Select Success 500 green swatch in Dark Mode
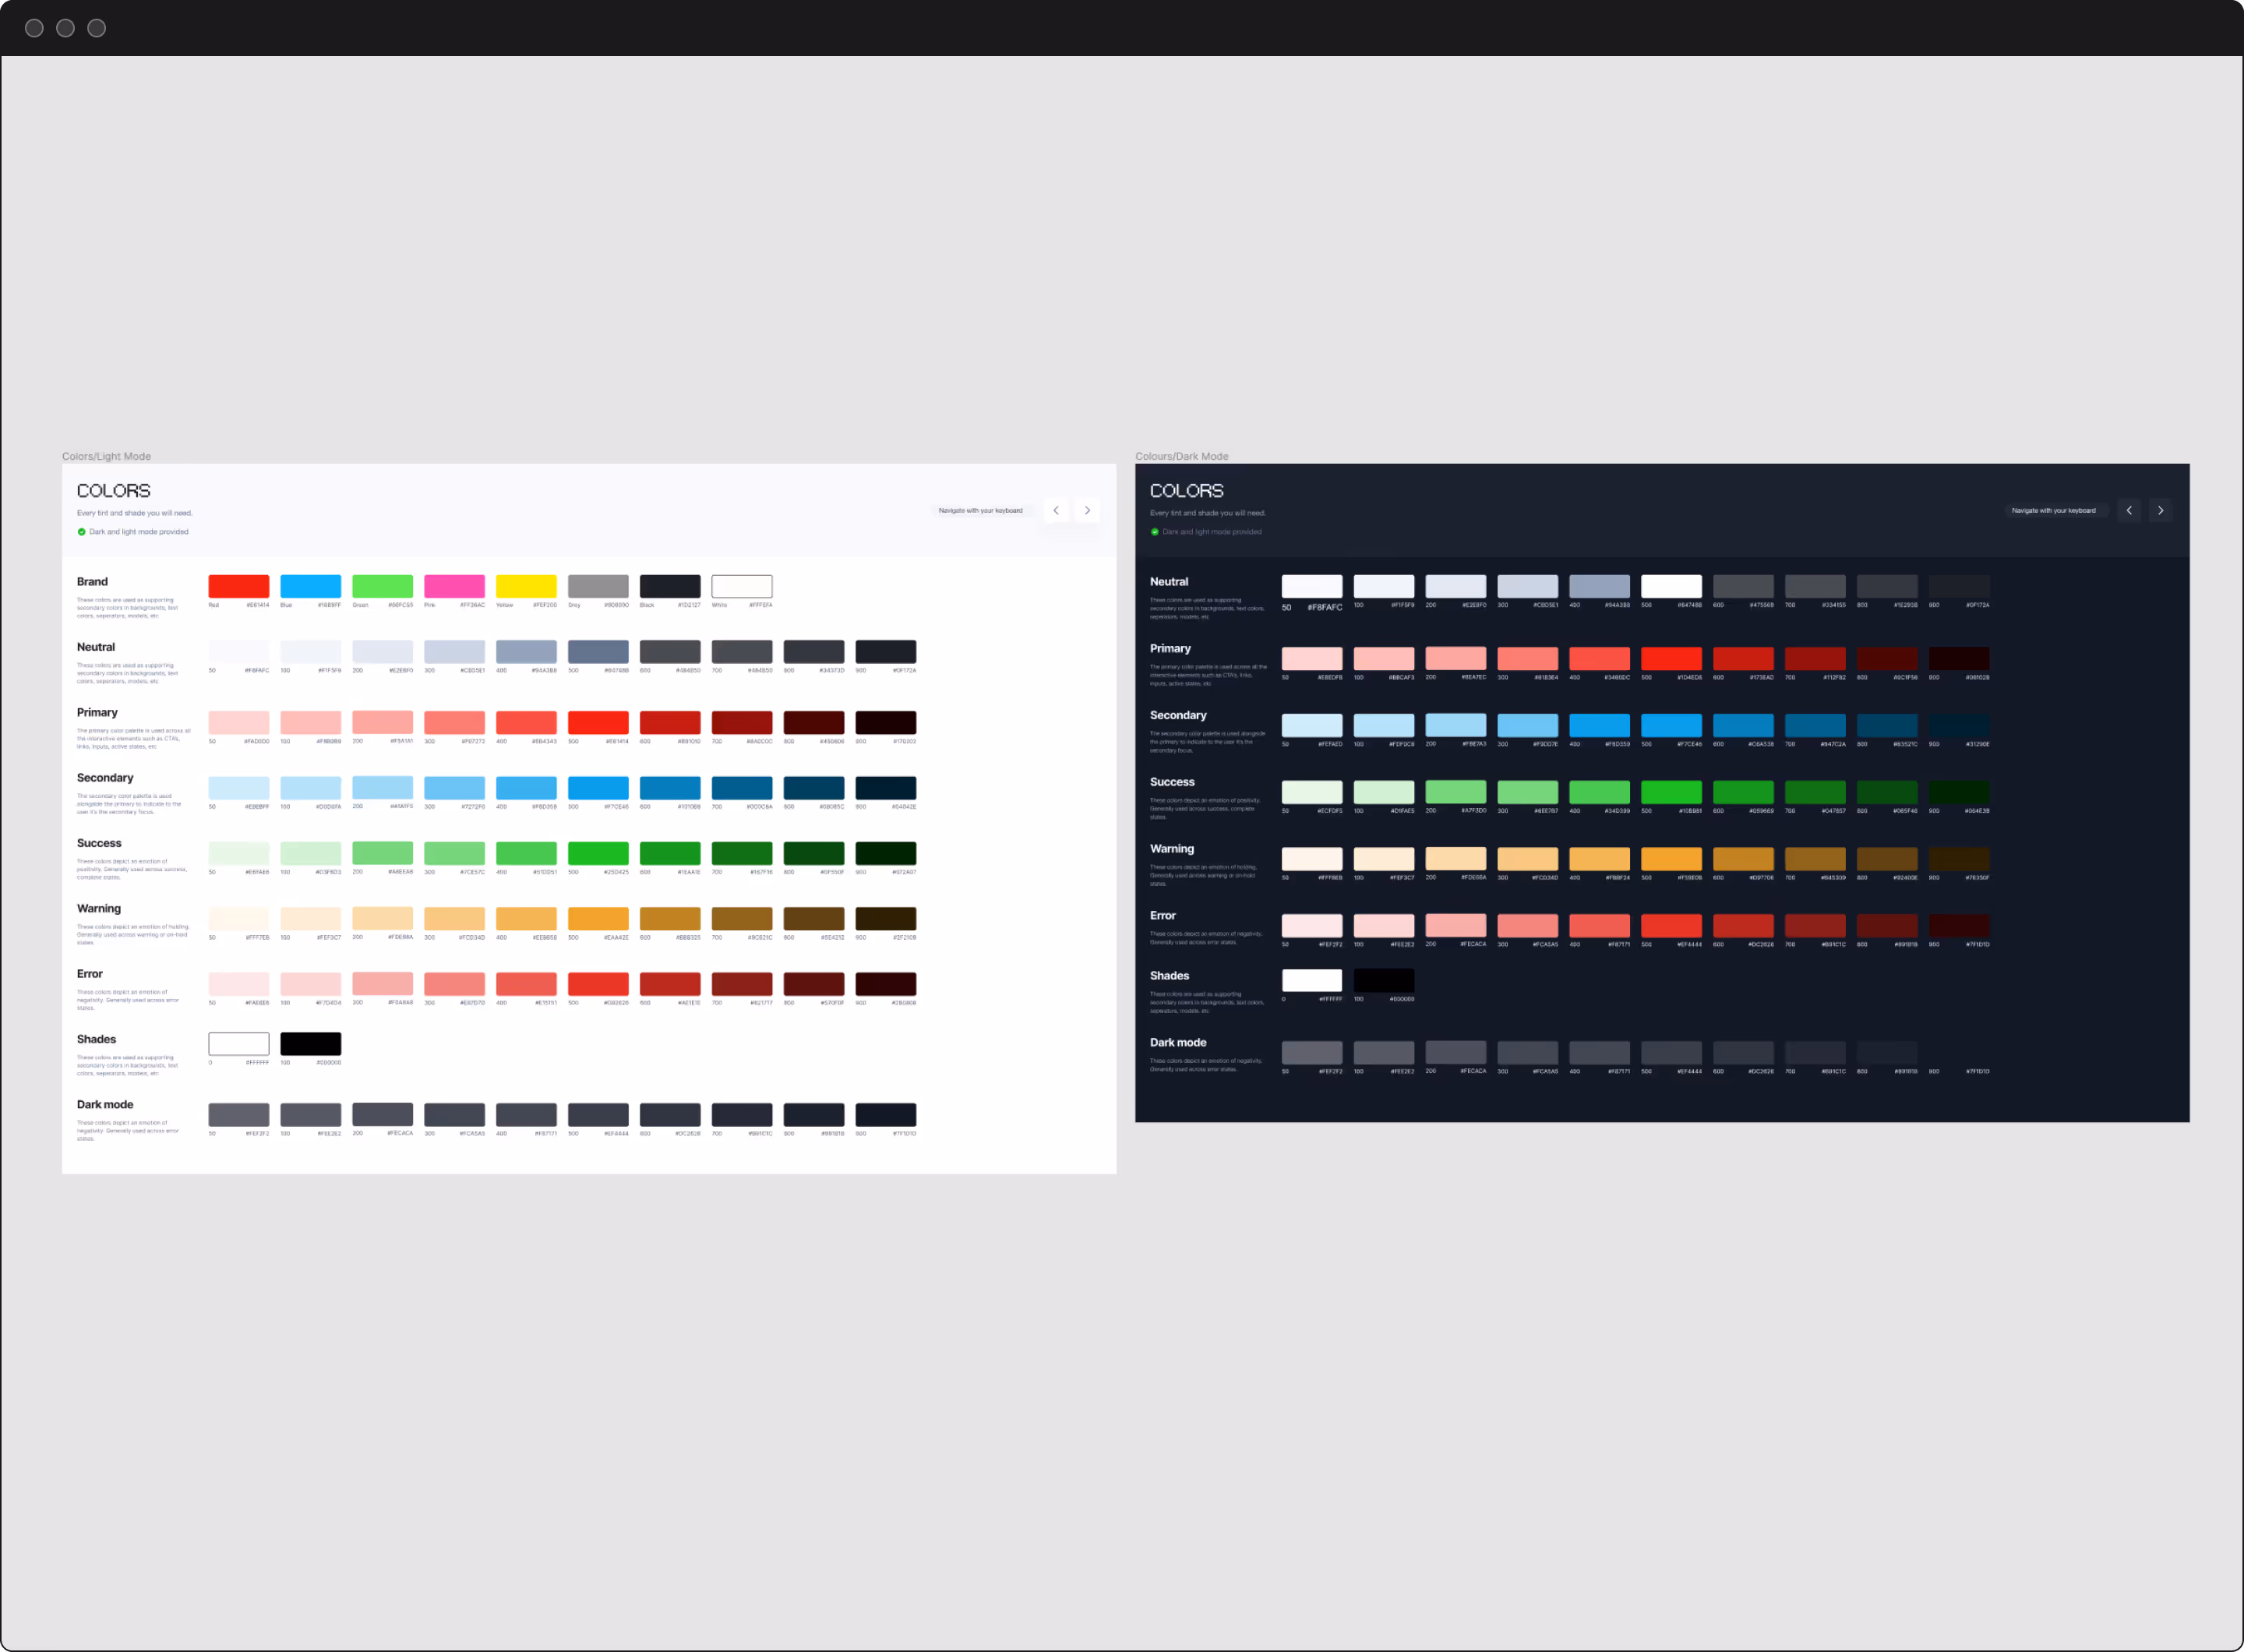Image resolution: width=2244 pixels, height=1652 pixels. click(x=1671, y=792)
